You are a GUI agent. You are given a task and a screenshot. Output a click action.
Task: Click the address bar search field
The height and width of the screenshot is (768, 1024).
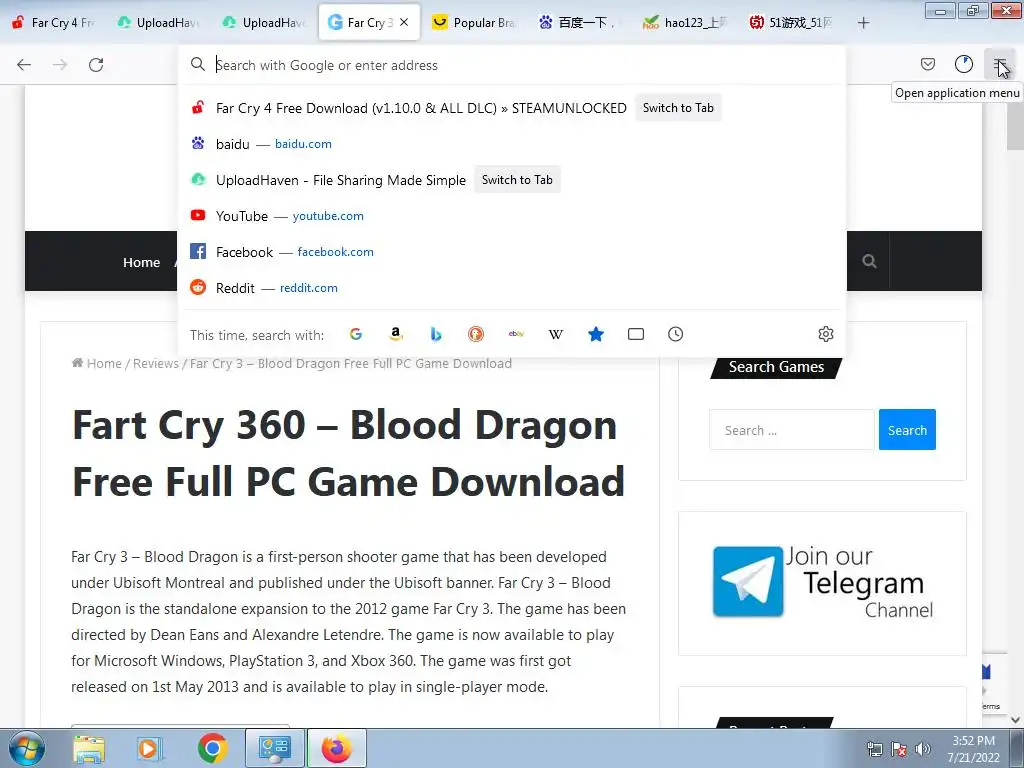point(511,65)
